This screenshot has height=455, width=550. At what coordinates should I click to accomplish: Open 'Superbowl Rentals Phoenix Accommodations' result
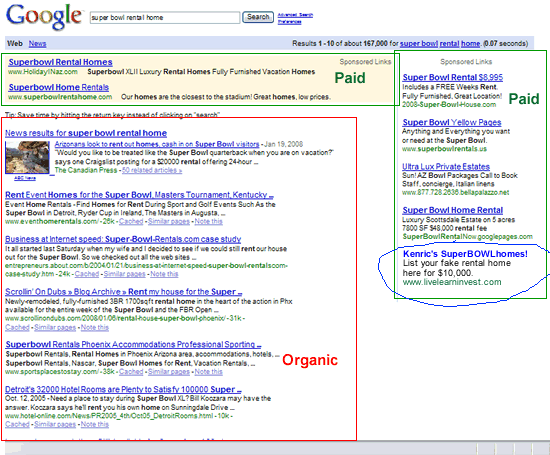coord(133,344)
